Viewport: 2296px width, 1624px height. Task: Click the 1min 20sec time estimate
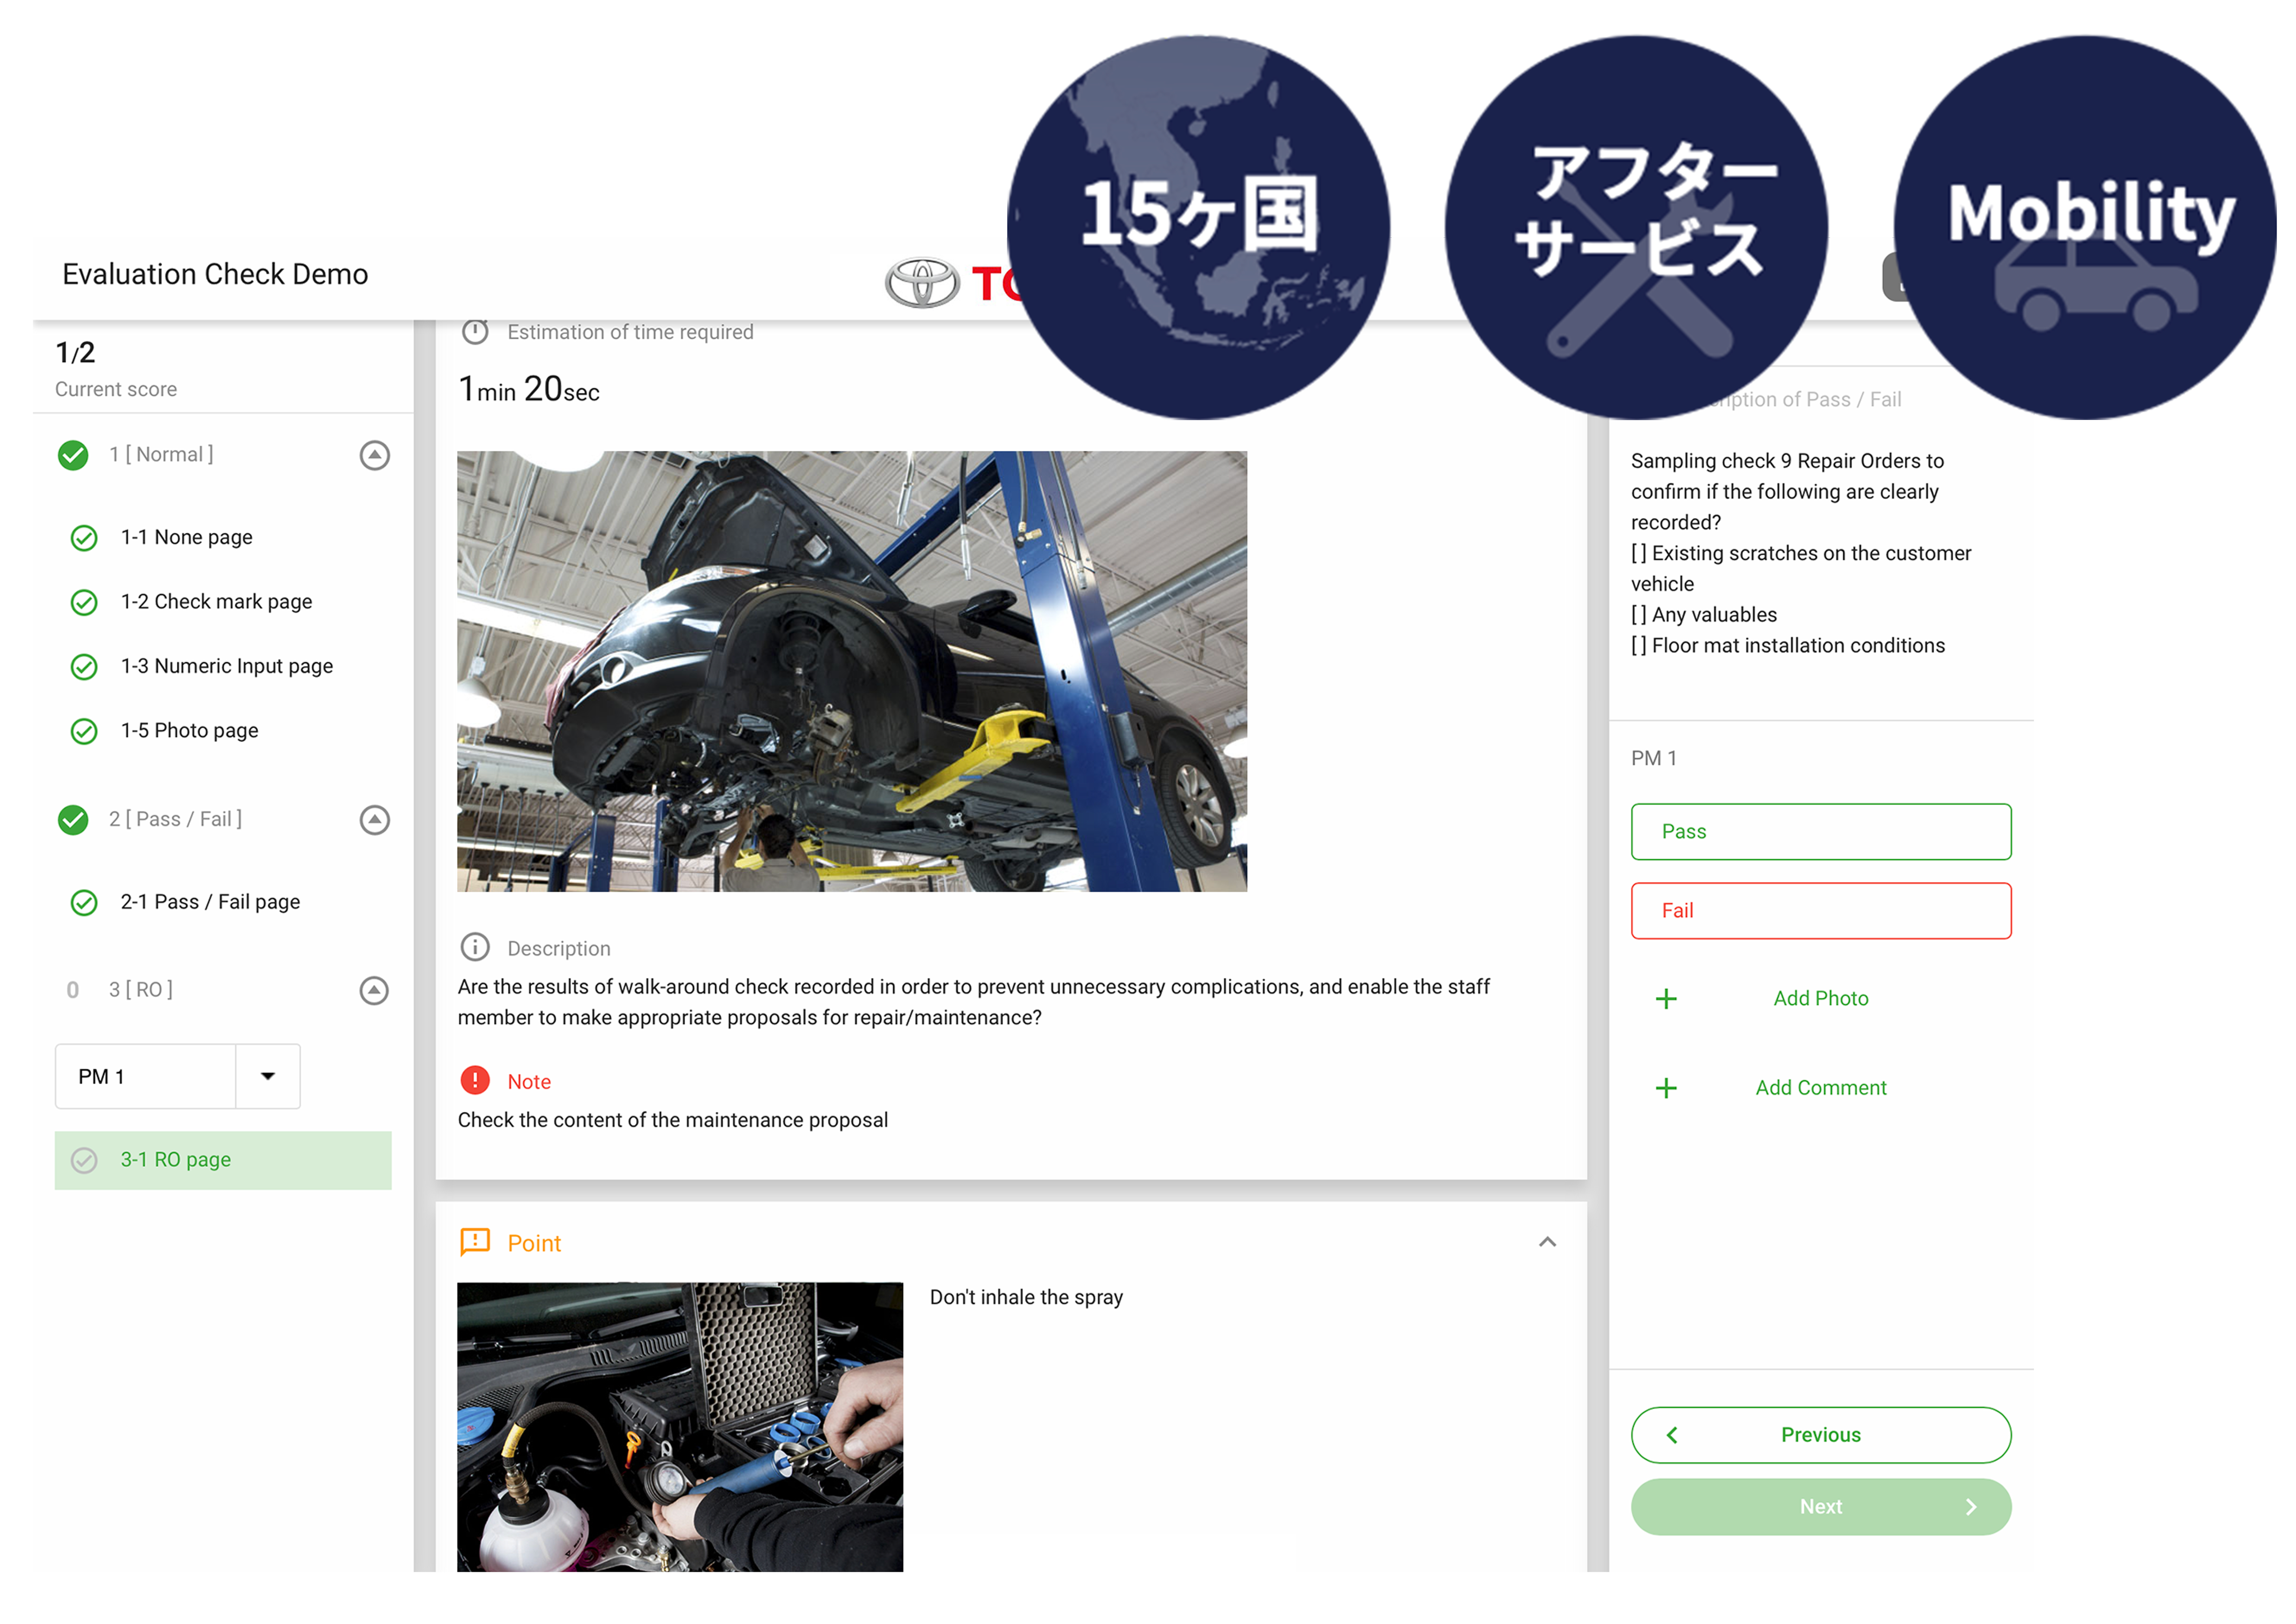pos(529,389)
